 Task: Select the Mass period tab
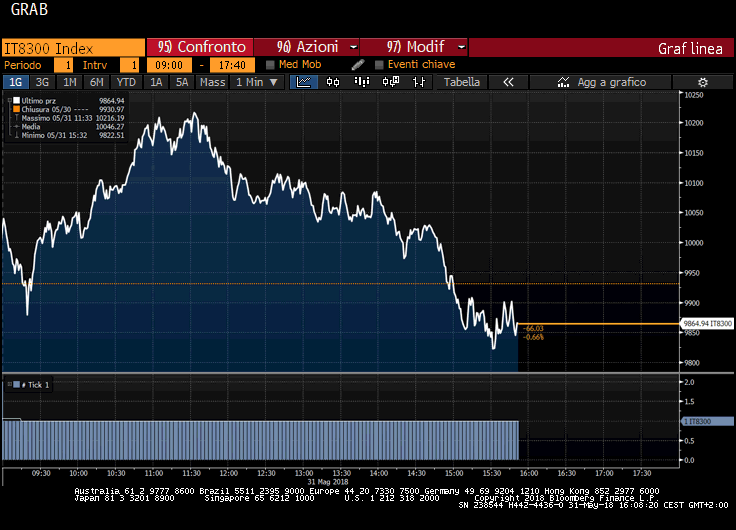[x=213, y=82]
